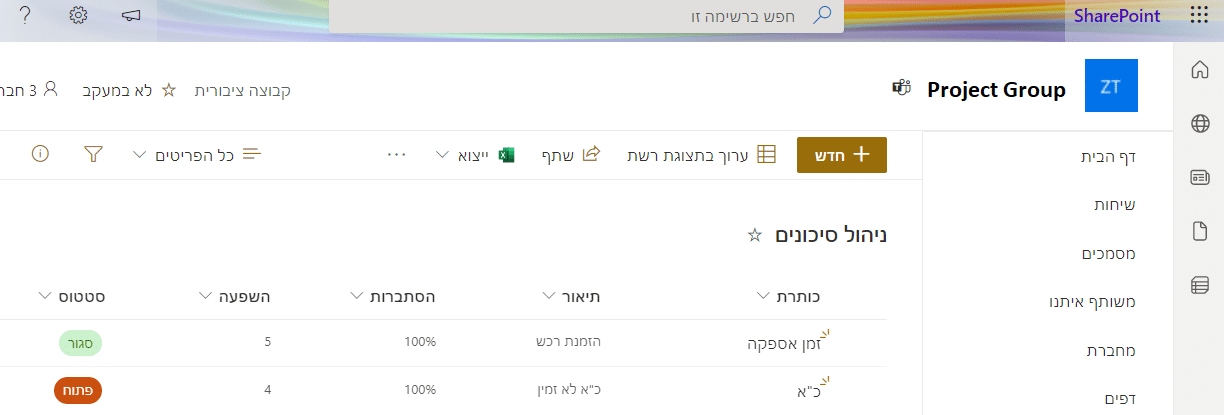Viewport: 1224px width, 415px height.
Task: Click the חדש new item button
Action: 841,155
